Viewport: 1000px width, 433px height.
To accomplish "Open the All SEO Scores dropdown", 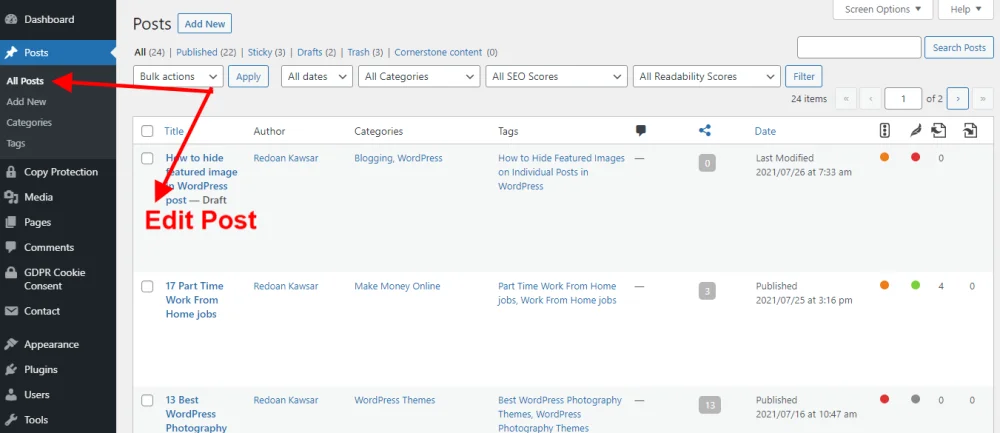I will 556,76.
